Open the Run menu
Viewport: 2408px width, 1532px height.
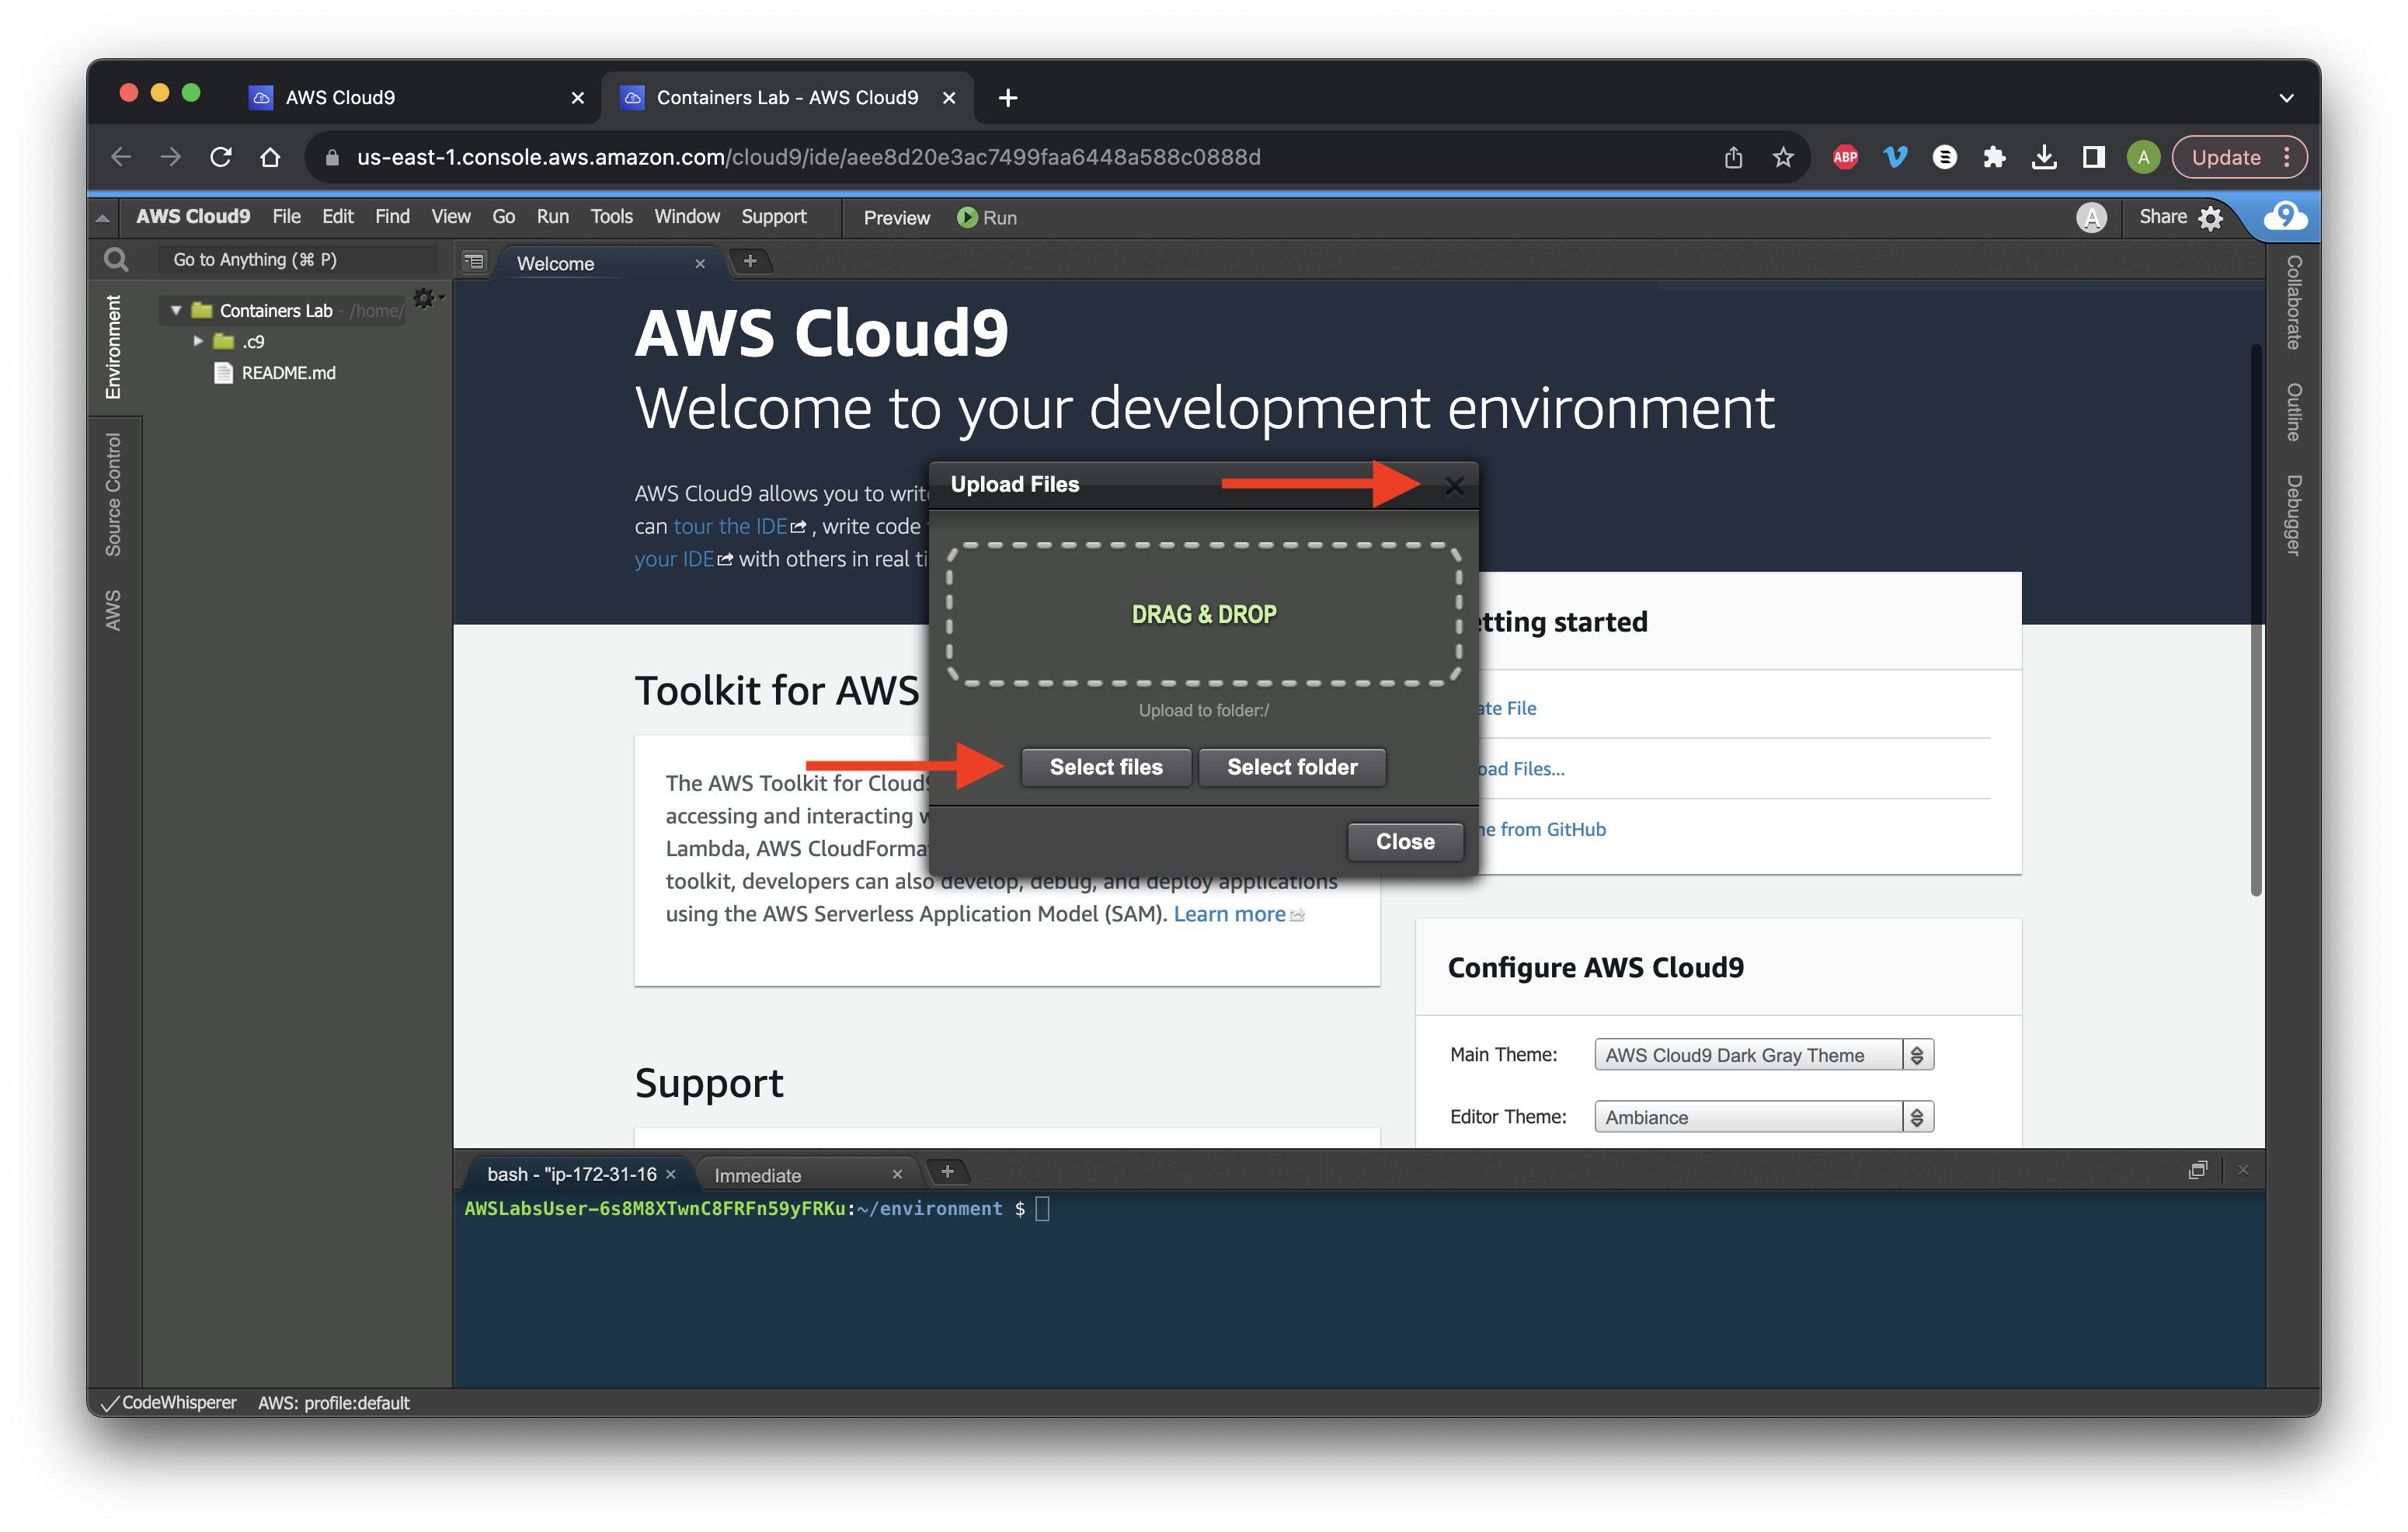tap(552, 217)
